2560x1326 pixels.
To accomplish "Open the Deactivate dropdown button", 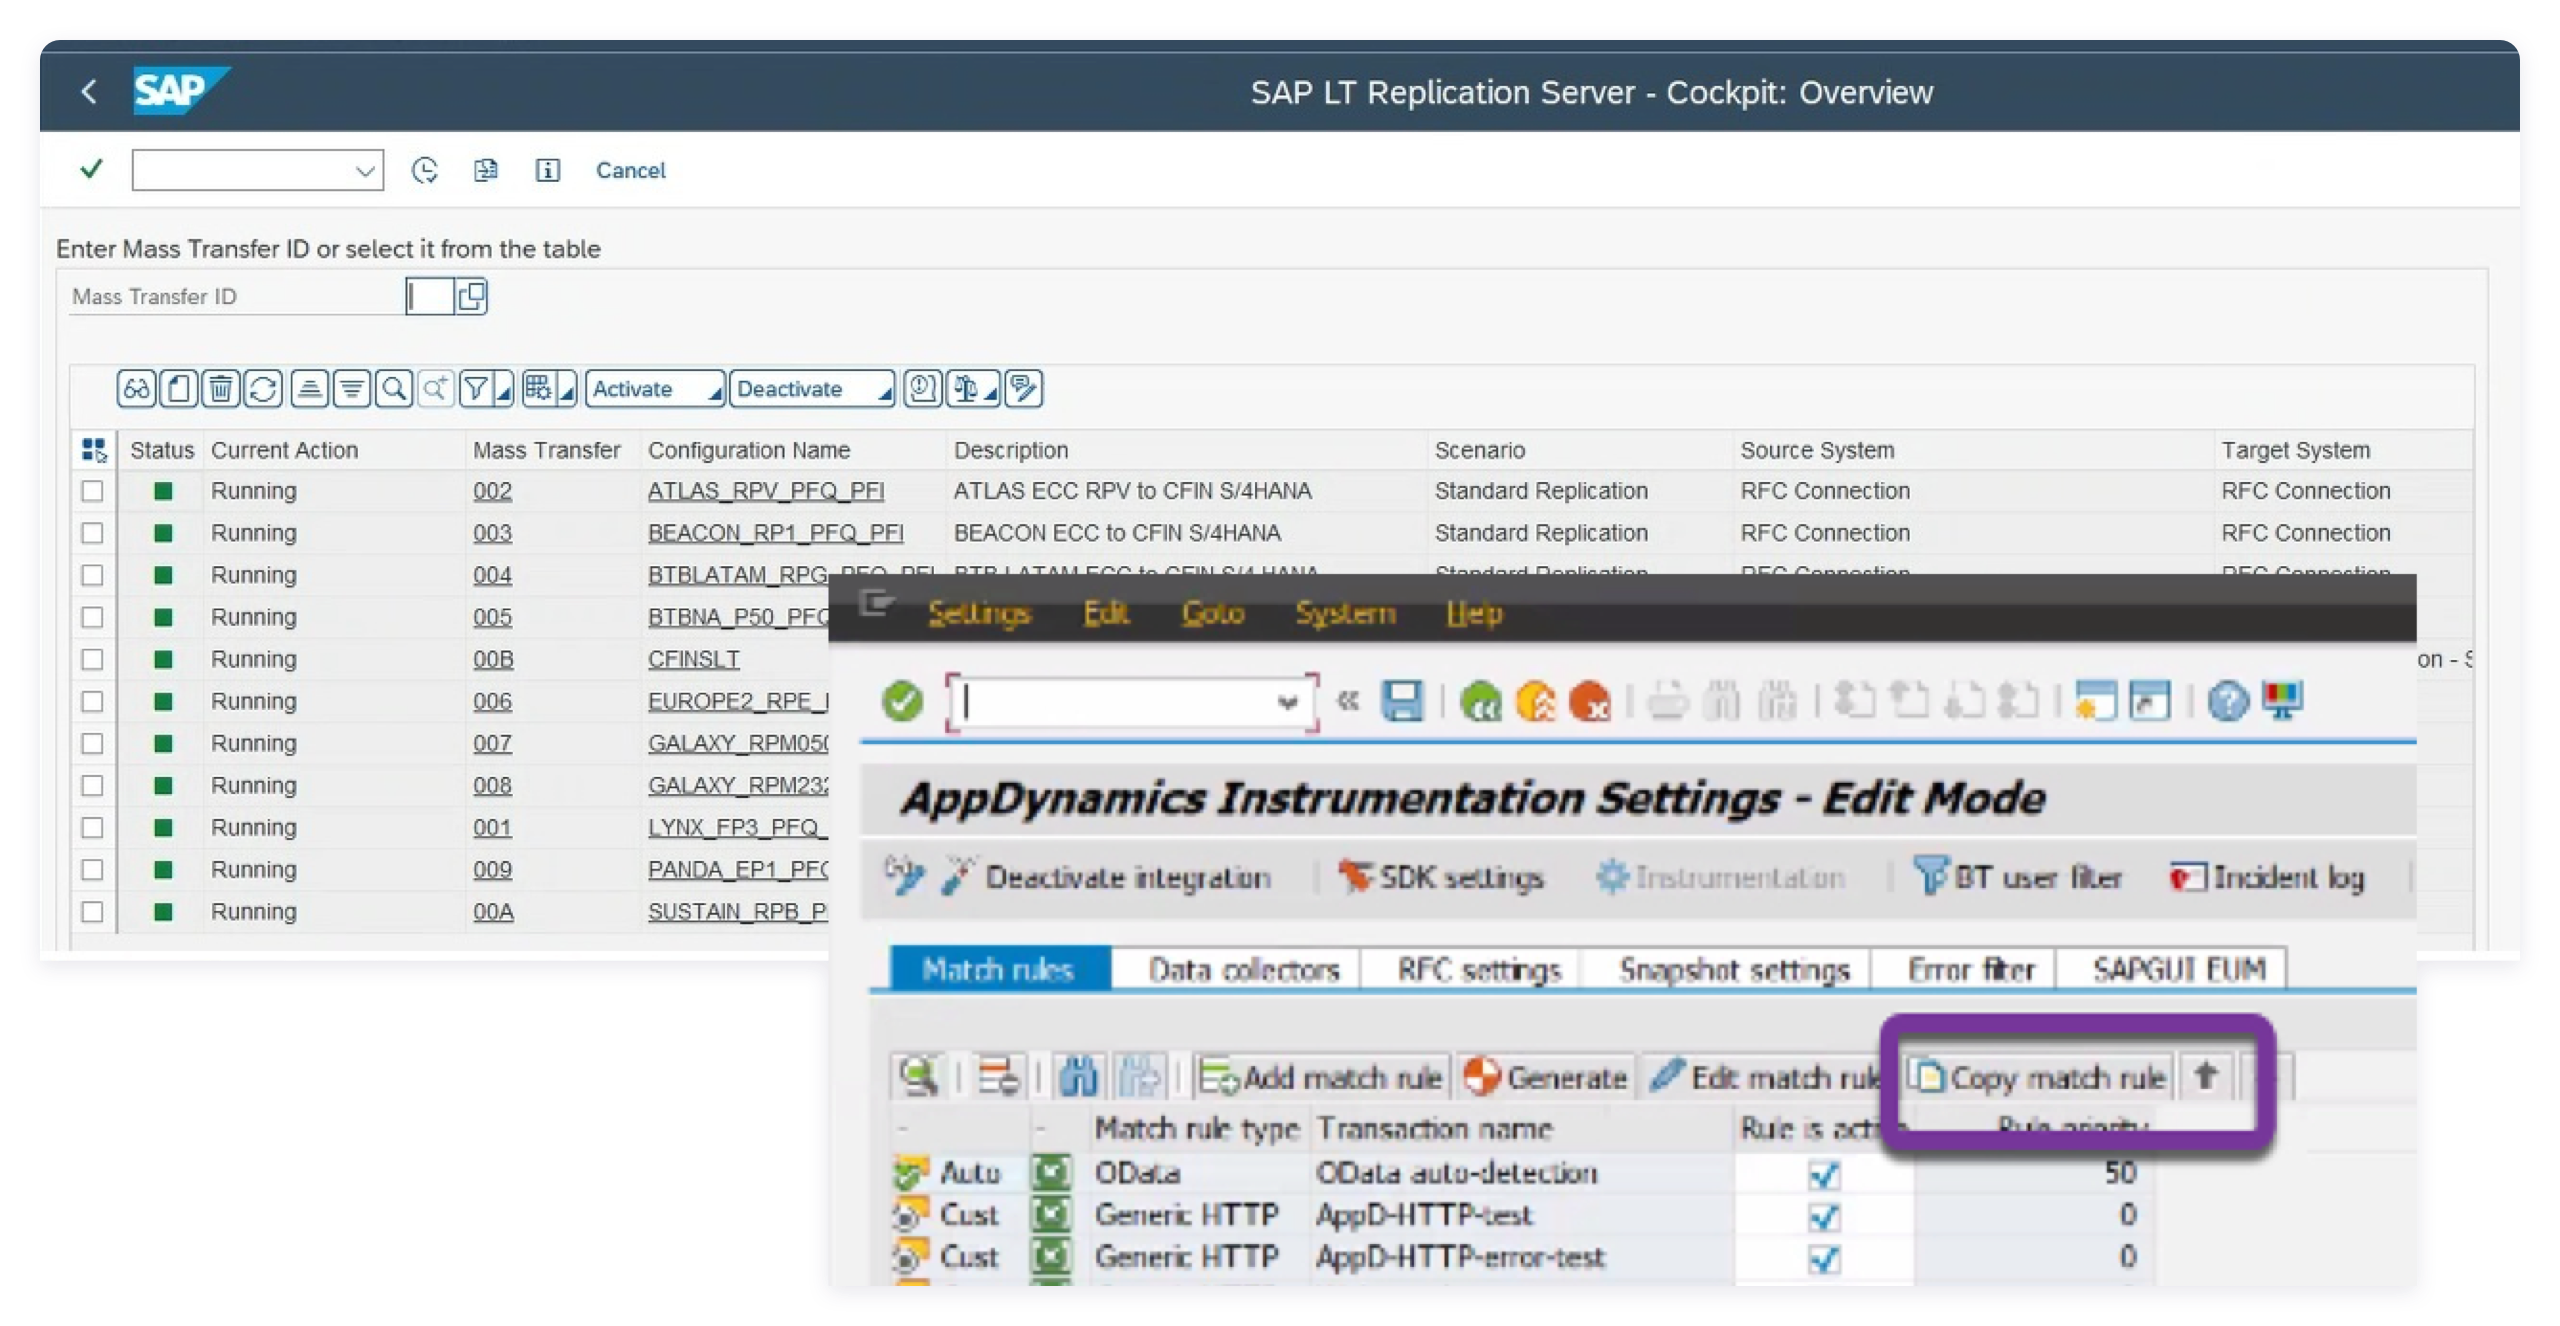I will [x=812, y=388].
